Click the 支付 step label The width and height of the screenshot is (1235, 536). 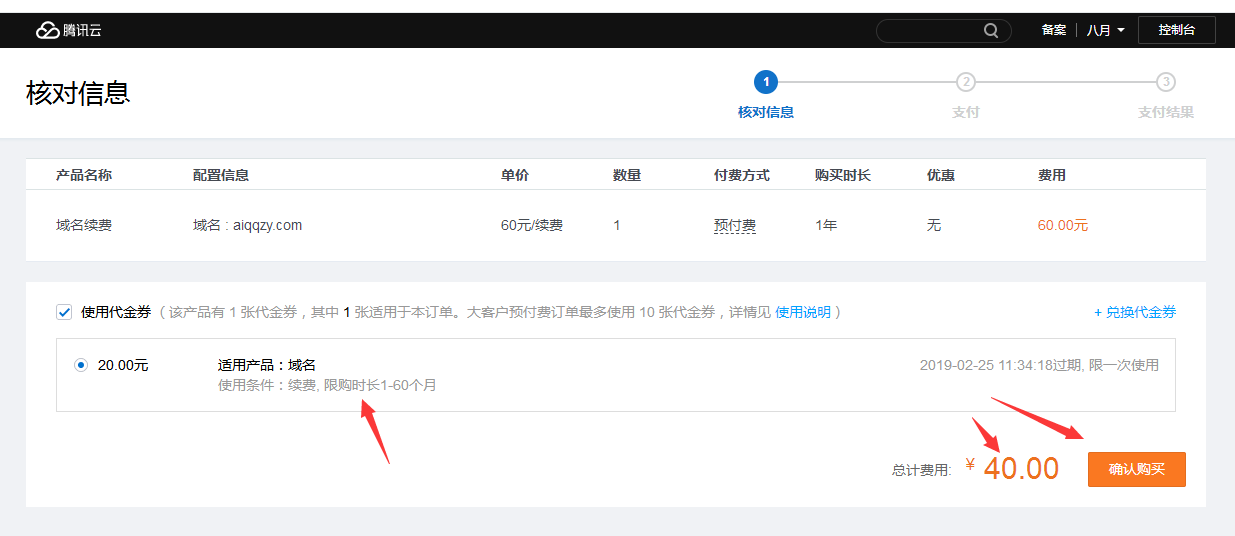click(x=965, y=112)
